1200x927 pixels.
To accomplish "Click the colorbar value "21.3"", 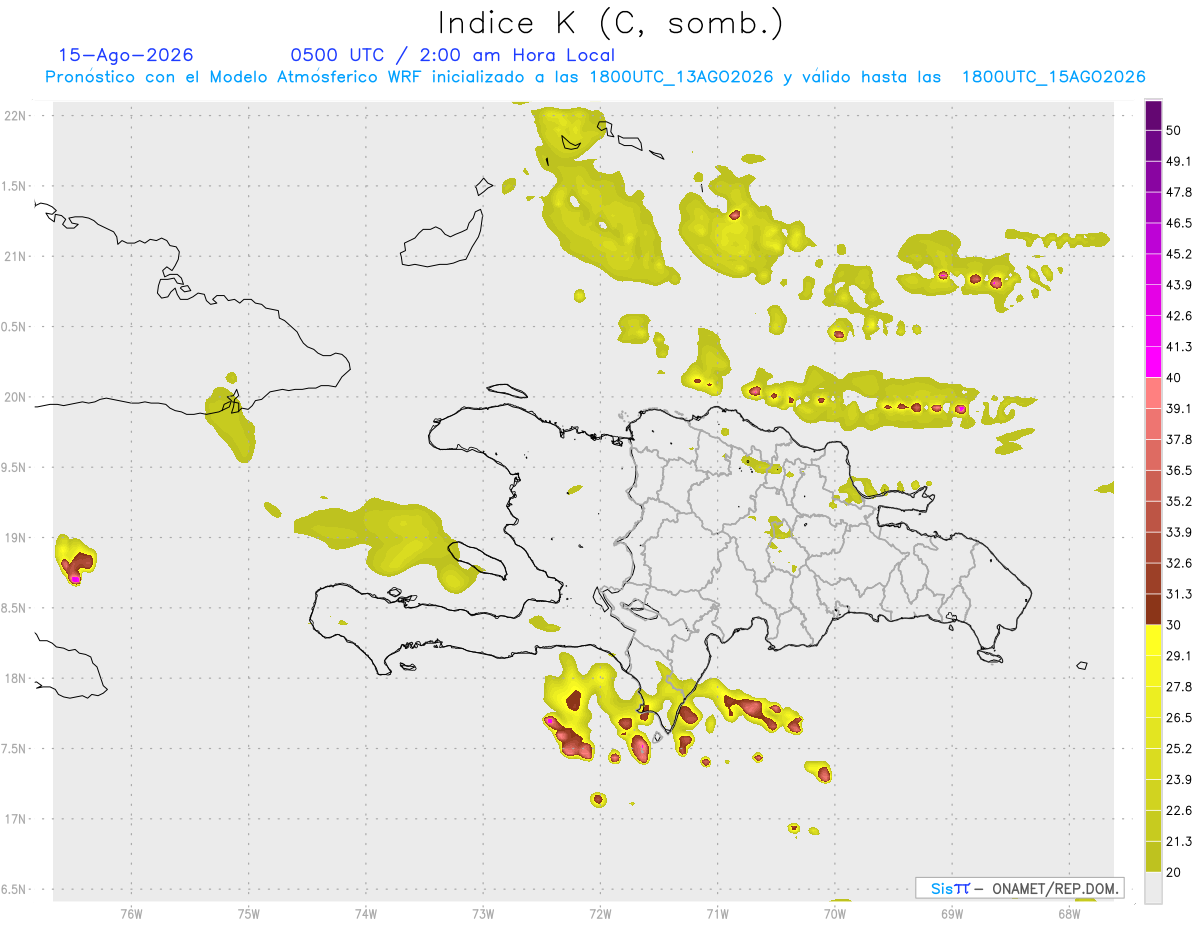I will (x=1179, y=841).
